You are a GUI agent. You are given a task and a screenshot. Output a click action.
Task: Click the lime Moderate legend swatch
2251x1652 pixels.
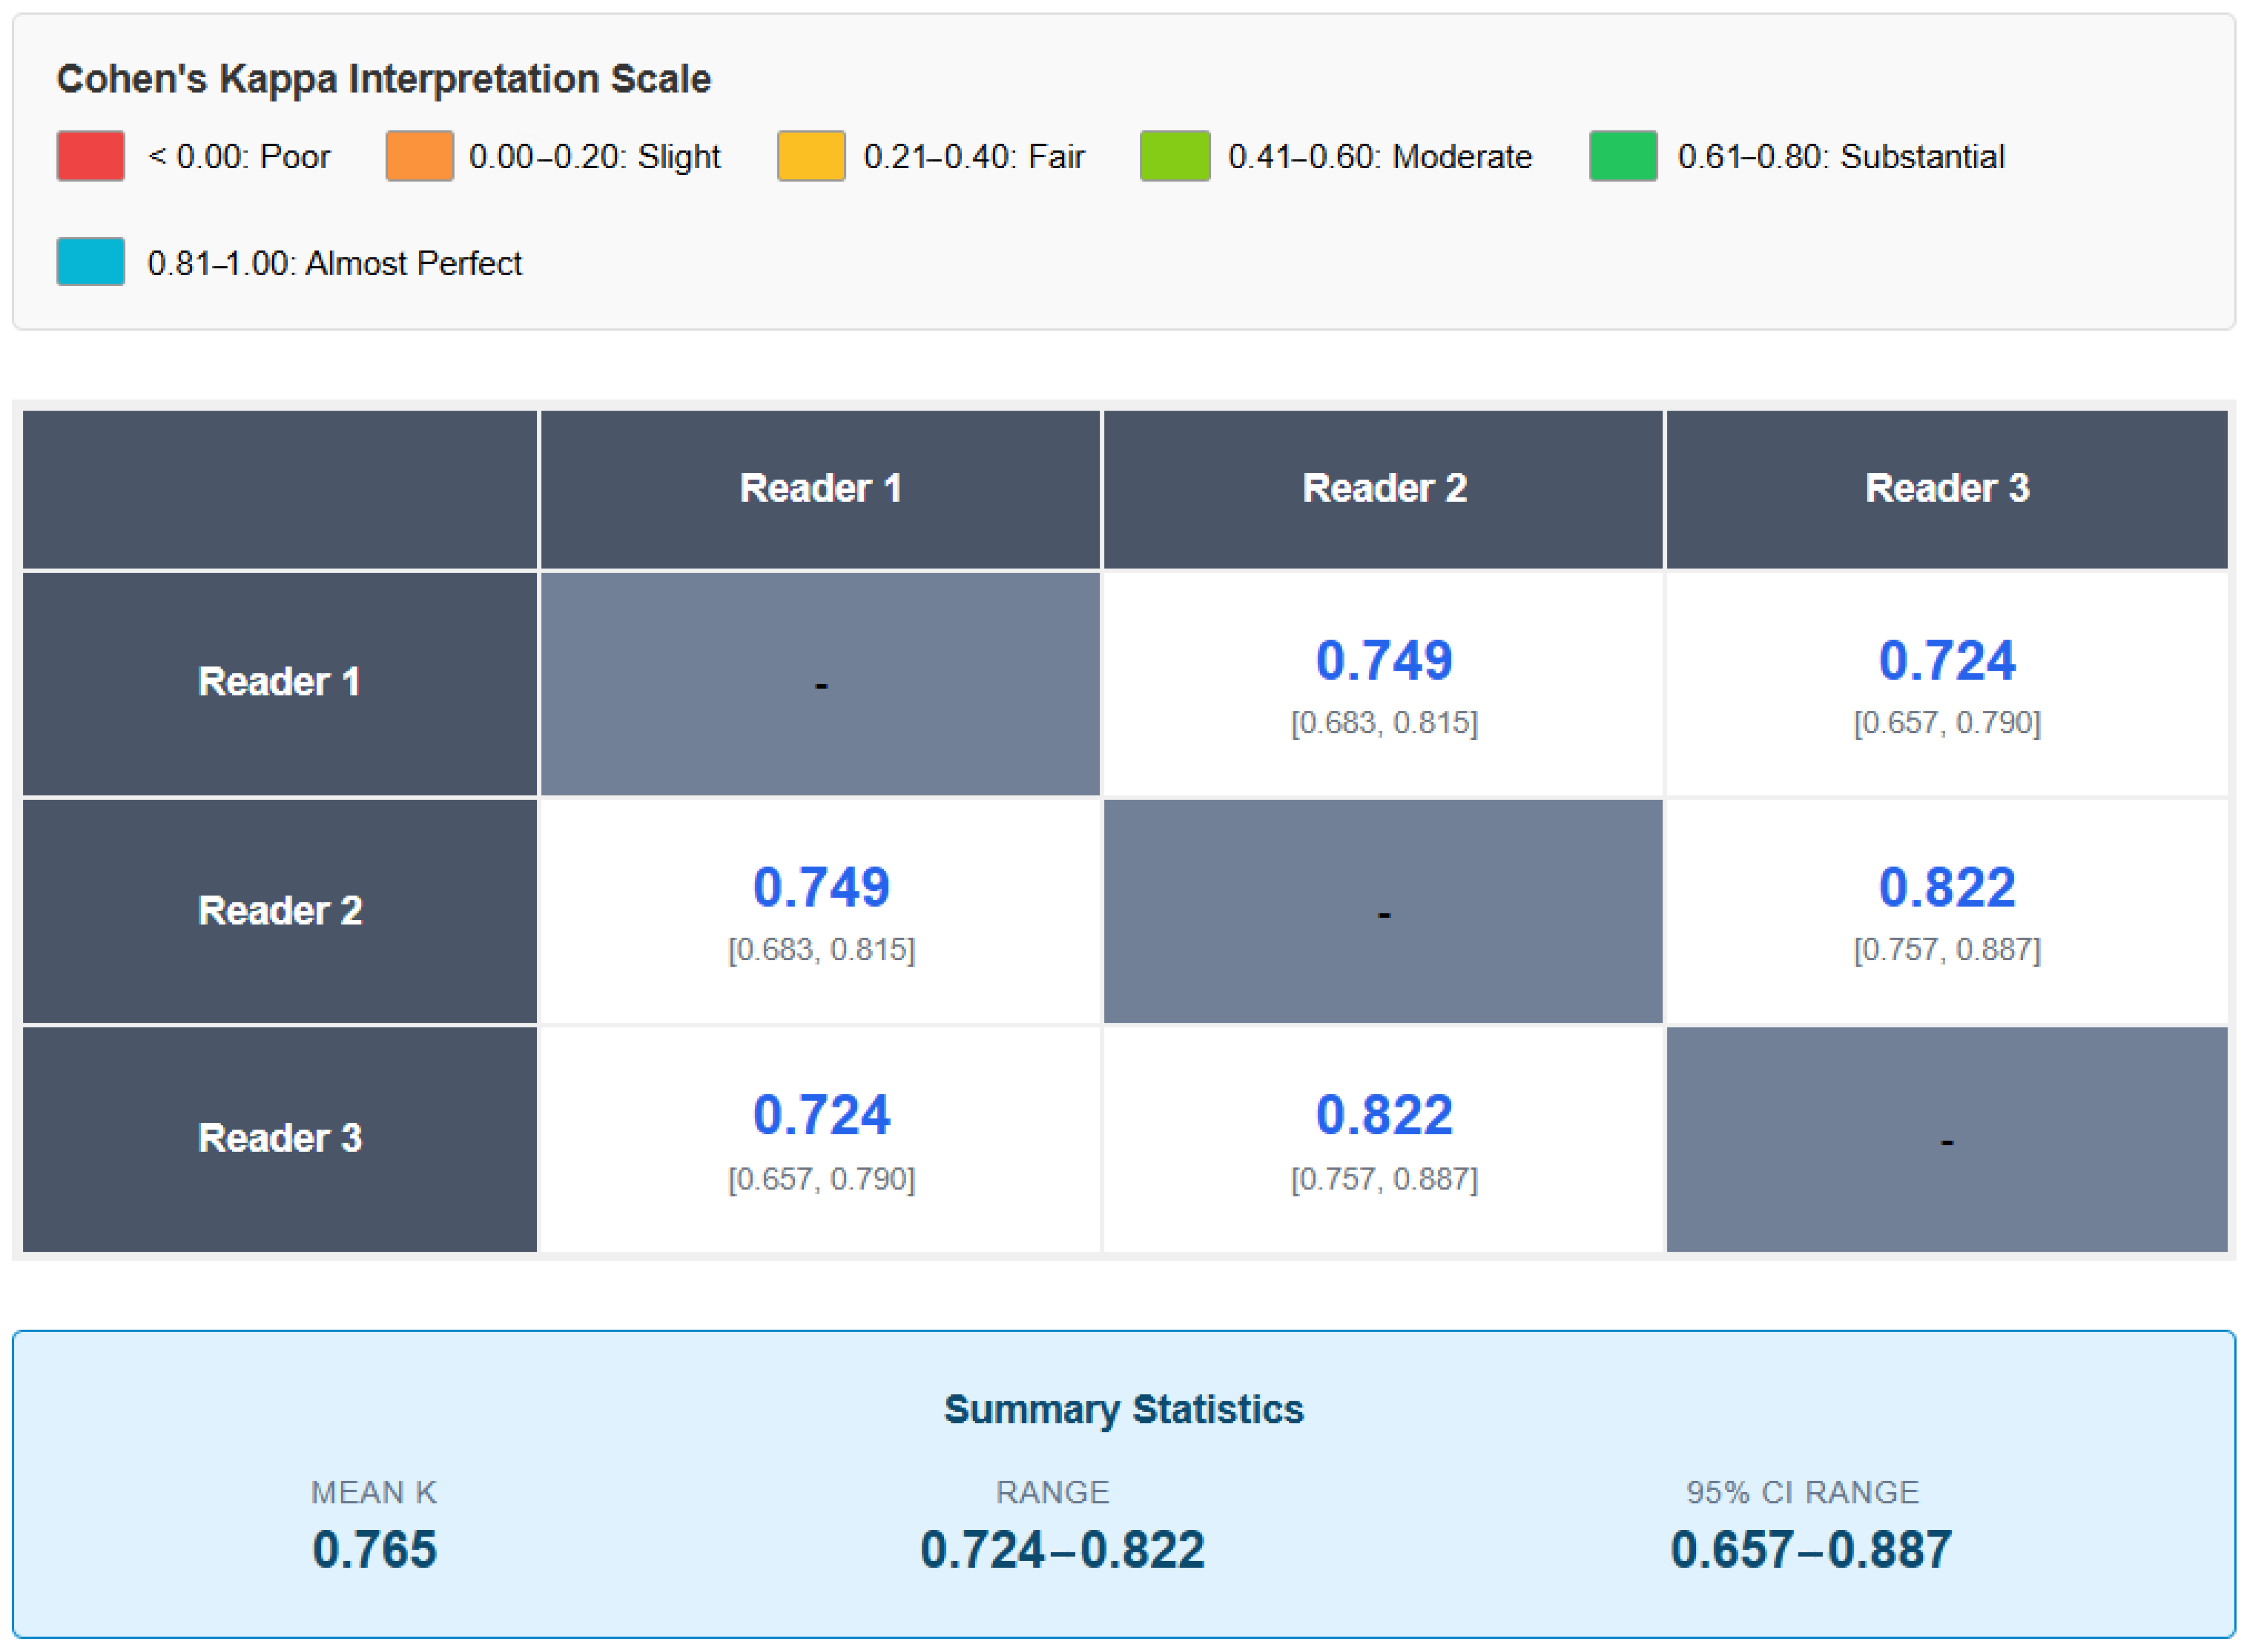[1174, 156]
